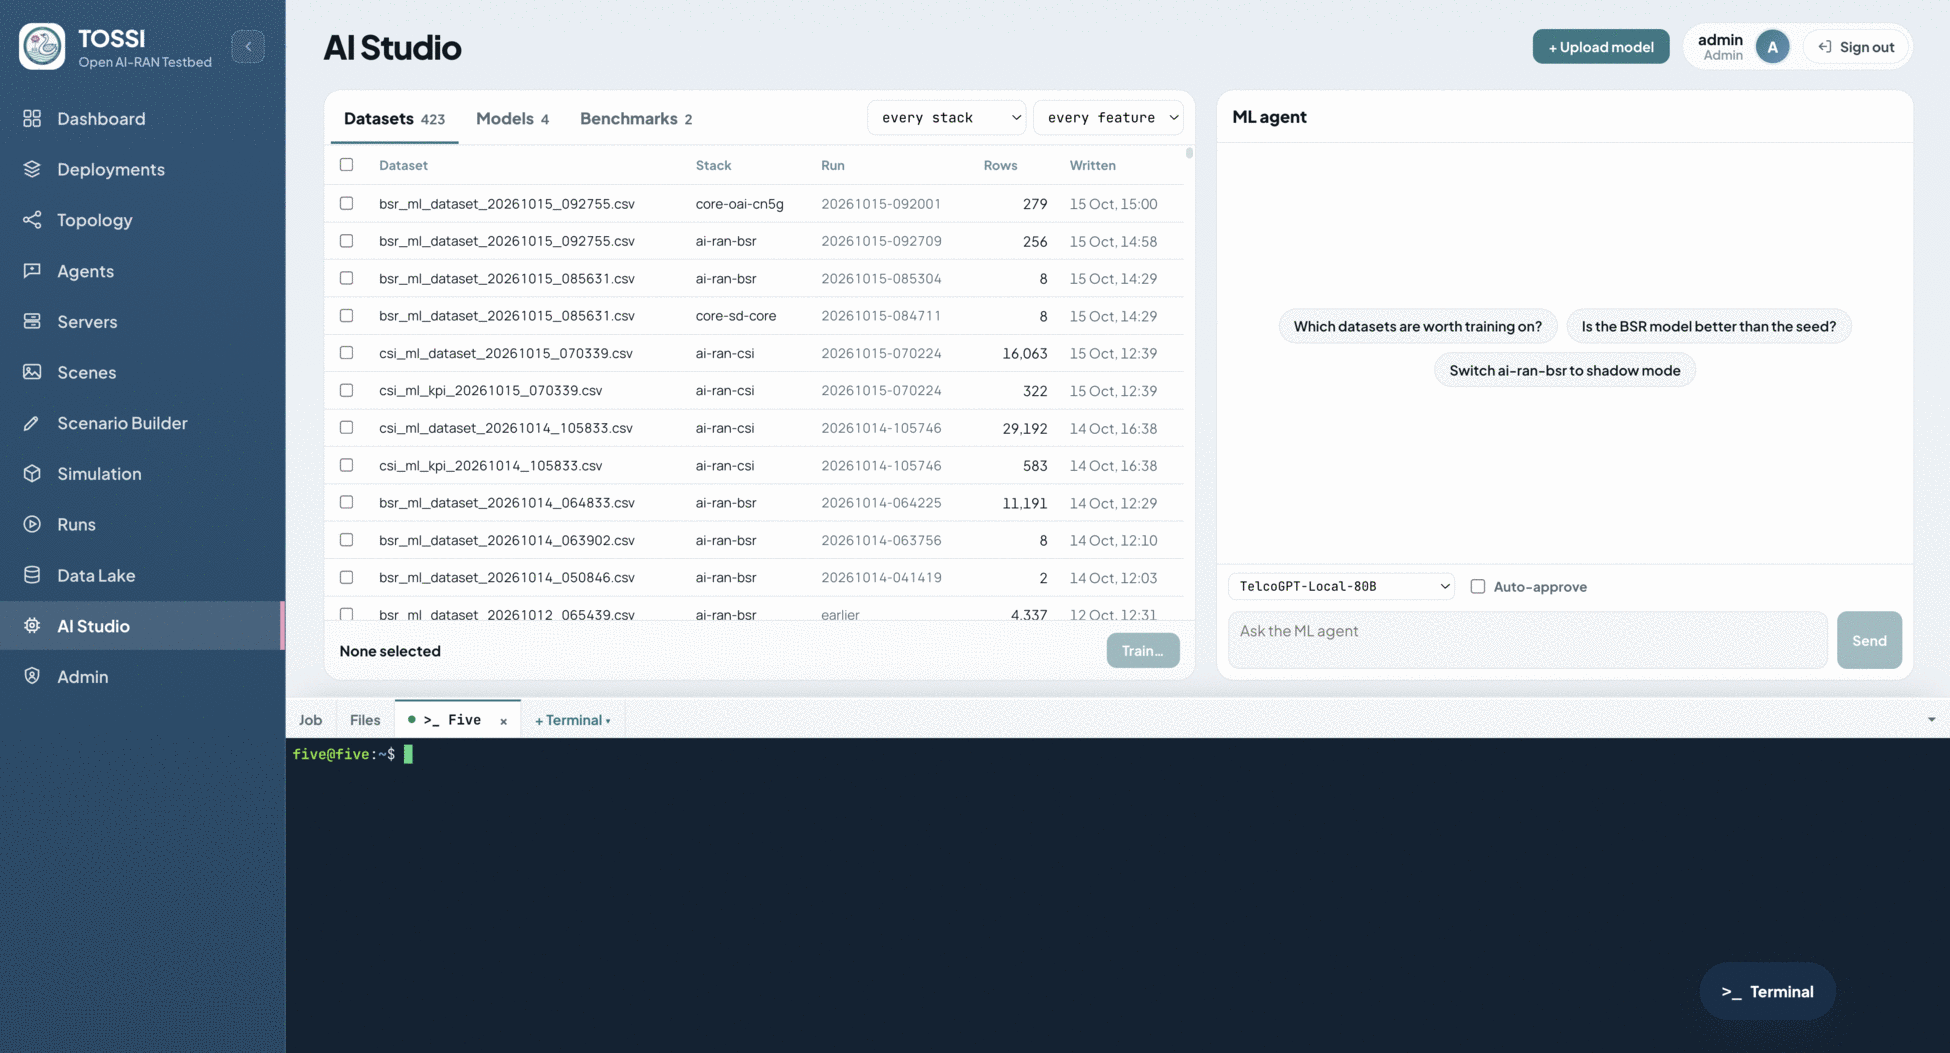Click the Simulation cube icon

coord(32,473)
